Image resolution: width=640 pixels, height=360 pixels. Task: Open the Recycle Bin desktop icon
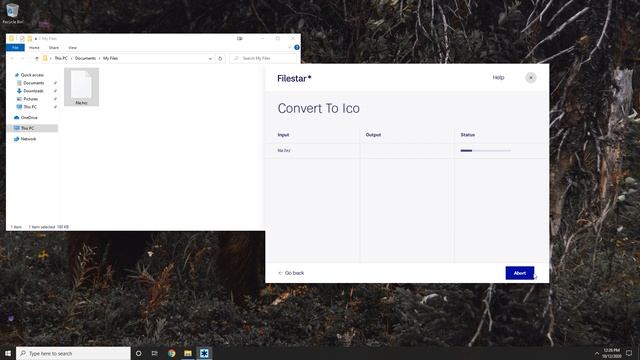click(13, 13)
